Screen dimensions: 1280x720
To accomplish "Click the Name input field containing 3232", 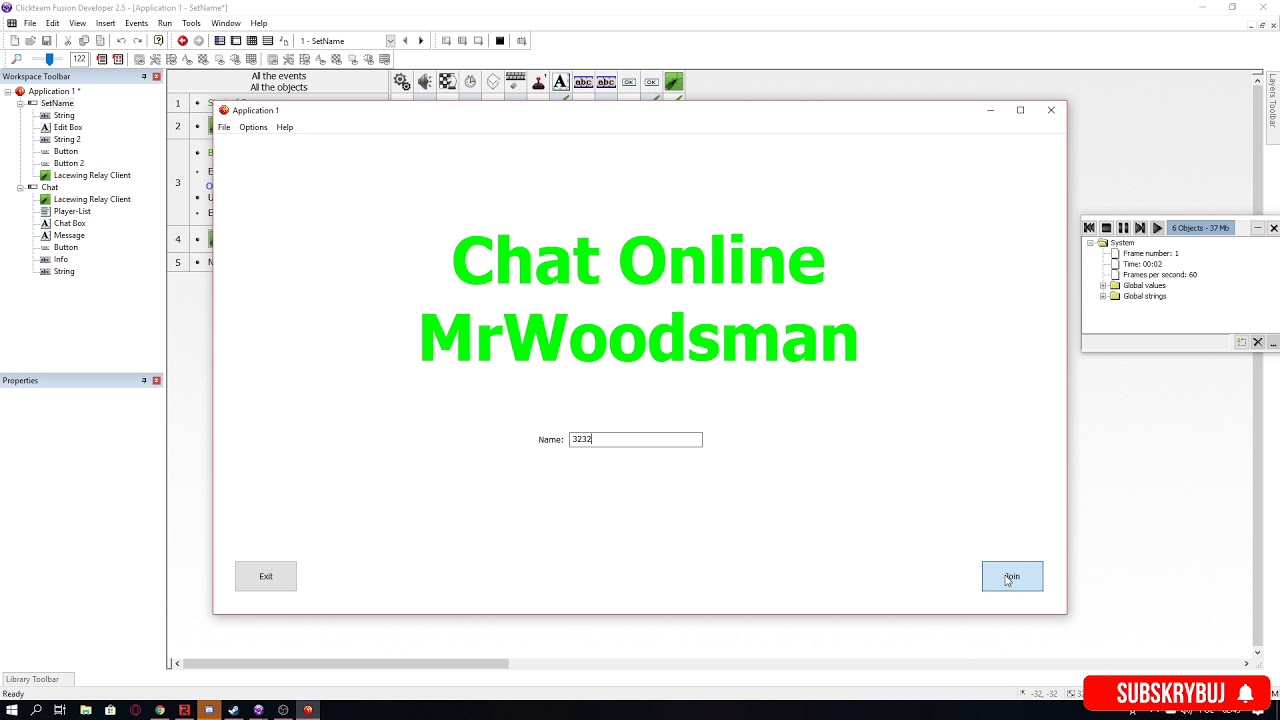I will 636,439.
